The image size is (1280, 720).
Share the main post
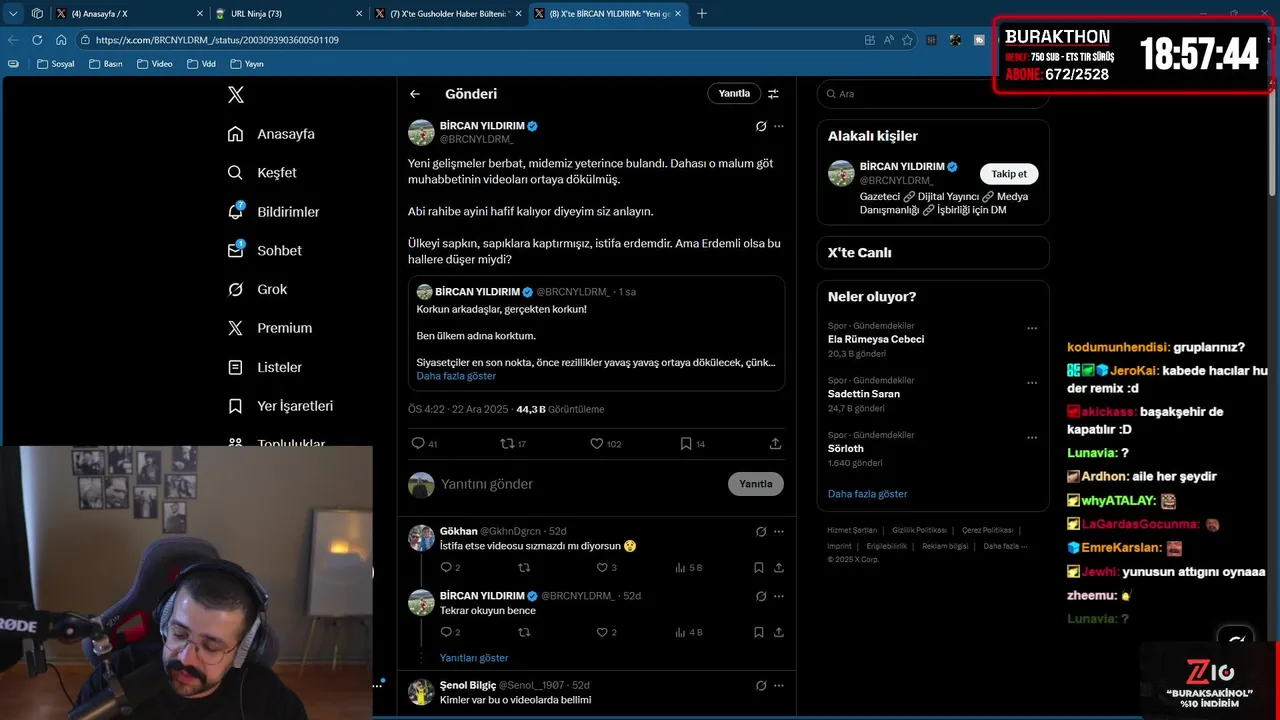[775, 444]
